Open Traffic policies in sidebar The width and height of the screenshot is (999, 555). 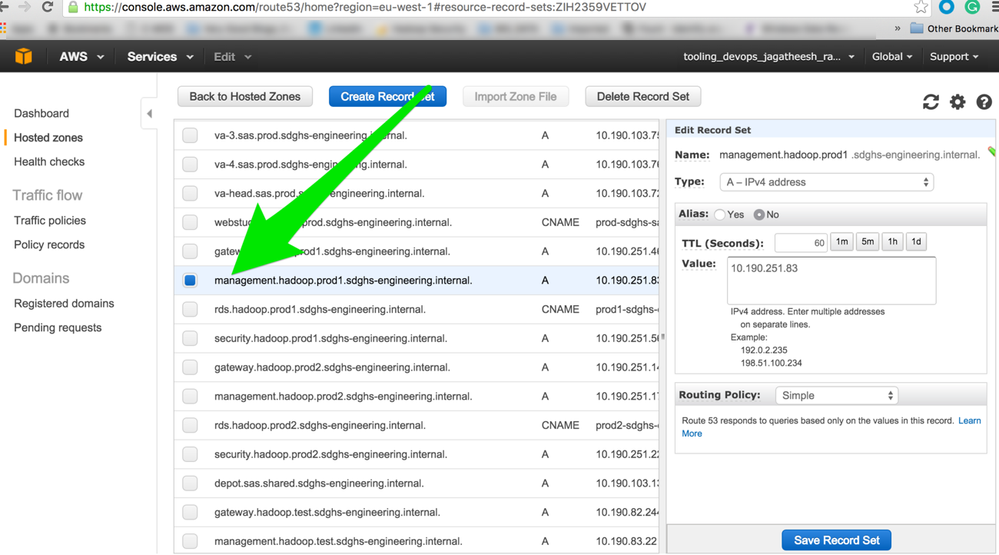pos(50,220)
